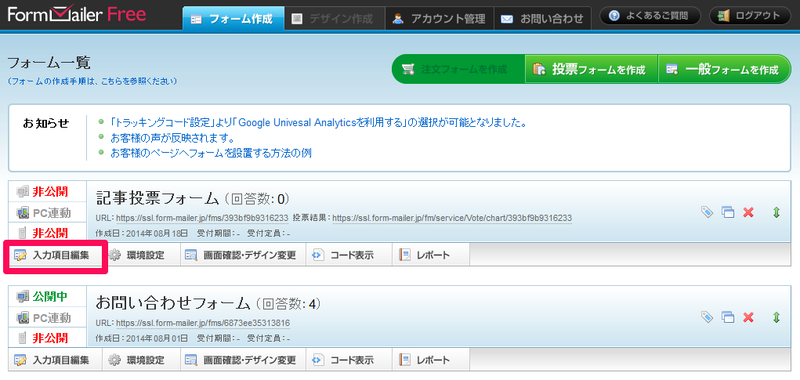
Task: Open お問い合わせフォーム URL link
Action: click(x=203, y=323)
